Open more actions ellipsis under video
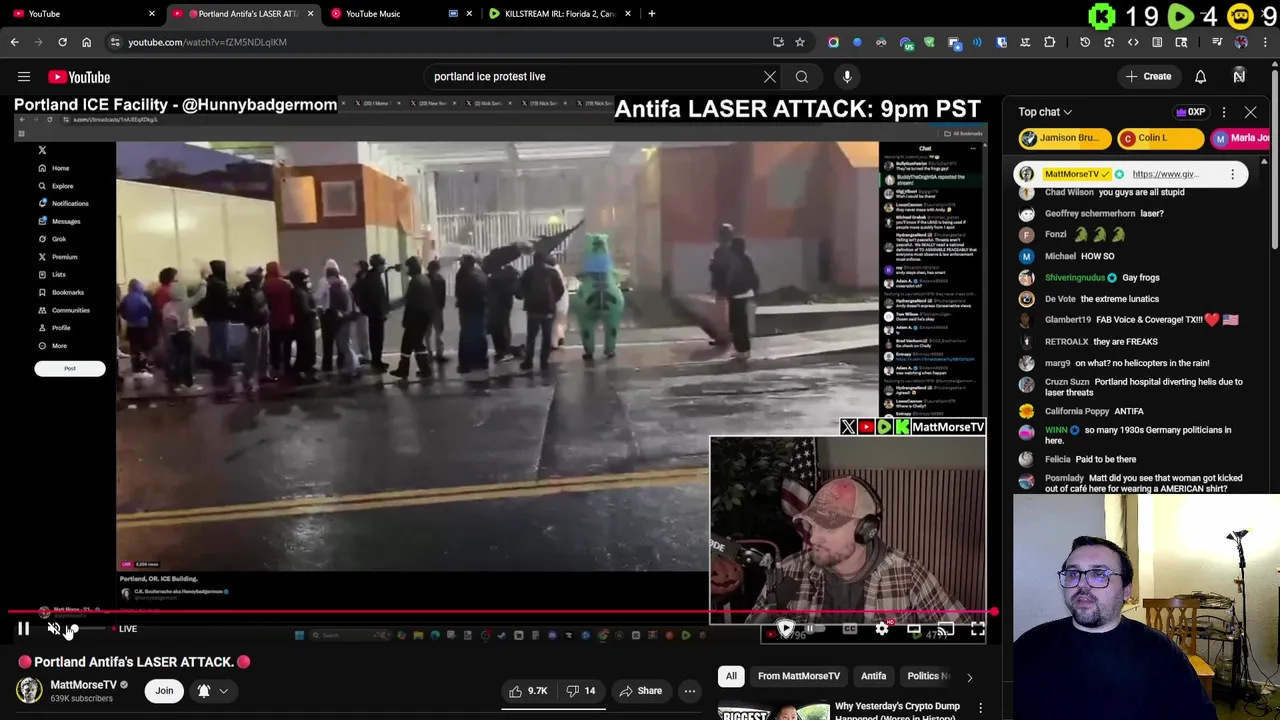This screenshot has width=1280, height=720. (689, 691)
